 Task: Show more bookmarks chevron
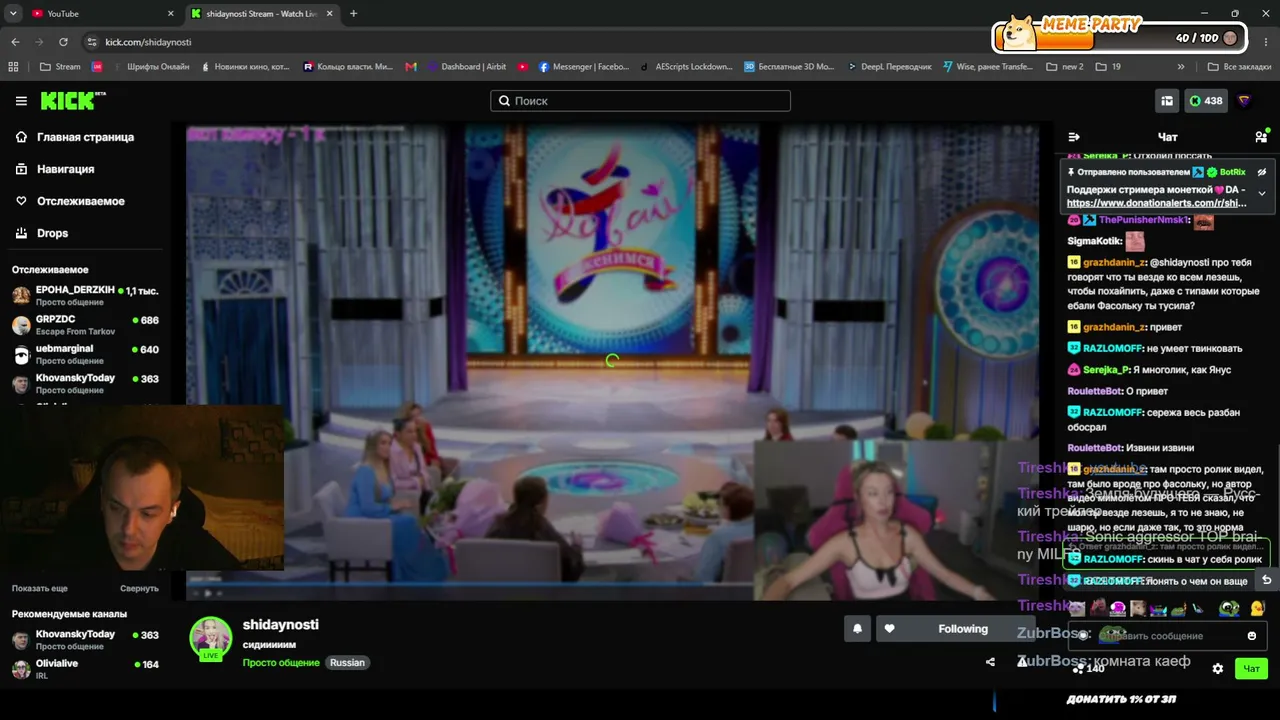pos(1181,67)
